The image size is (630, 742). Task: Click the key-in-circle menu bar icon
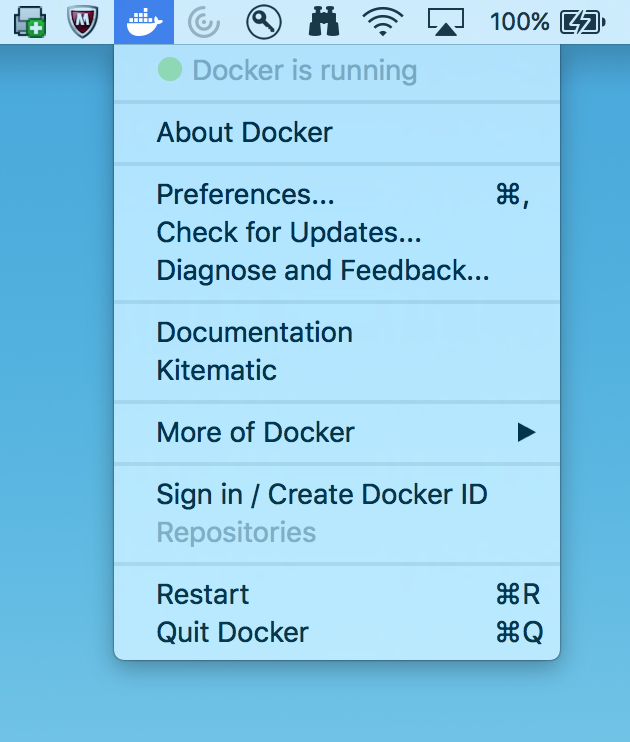pos(263,21)
